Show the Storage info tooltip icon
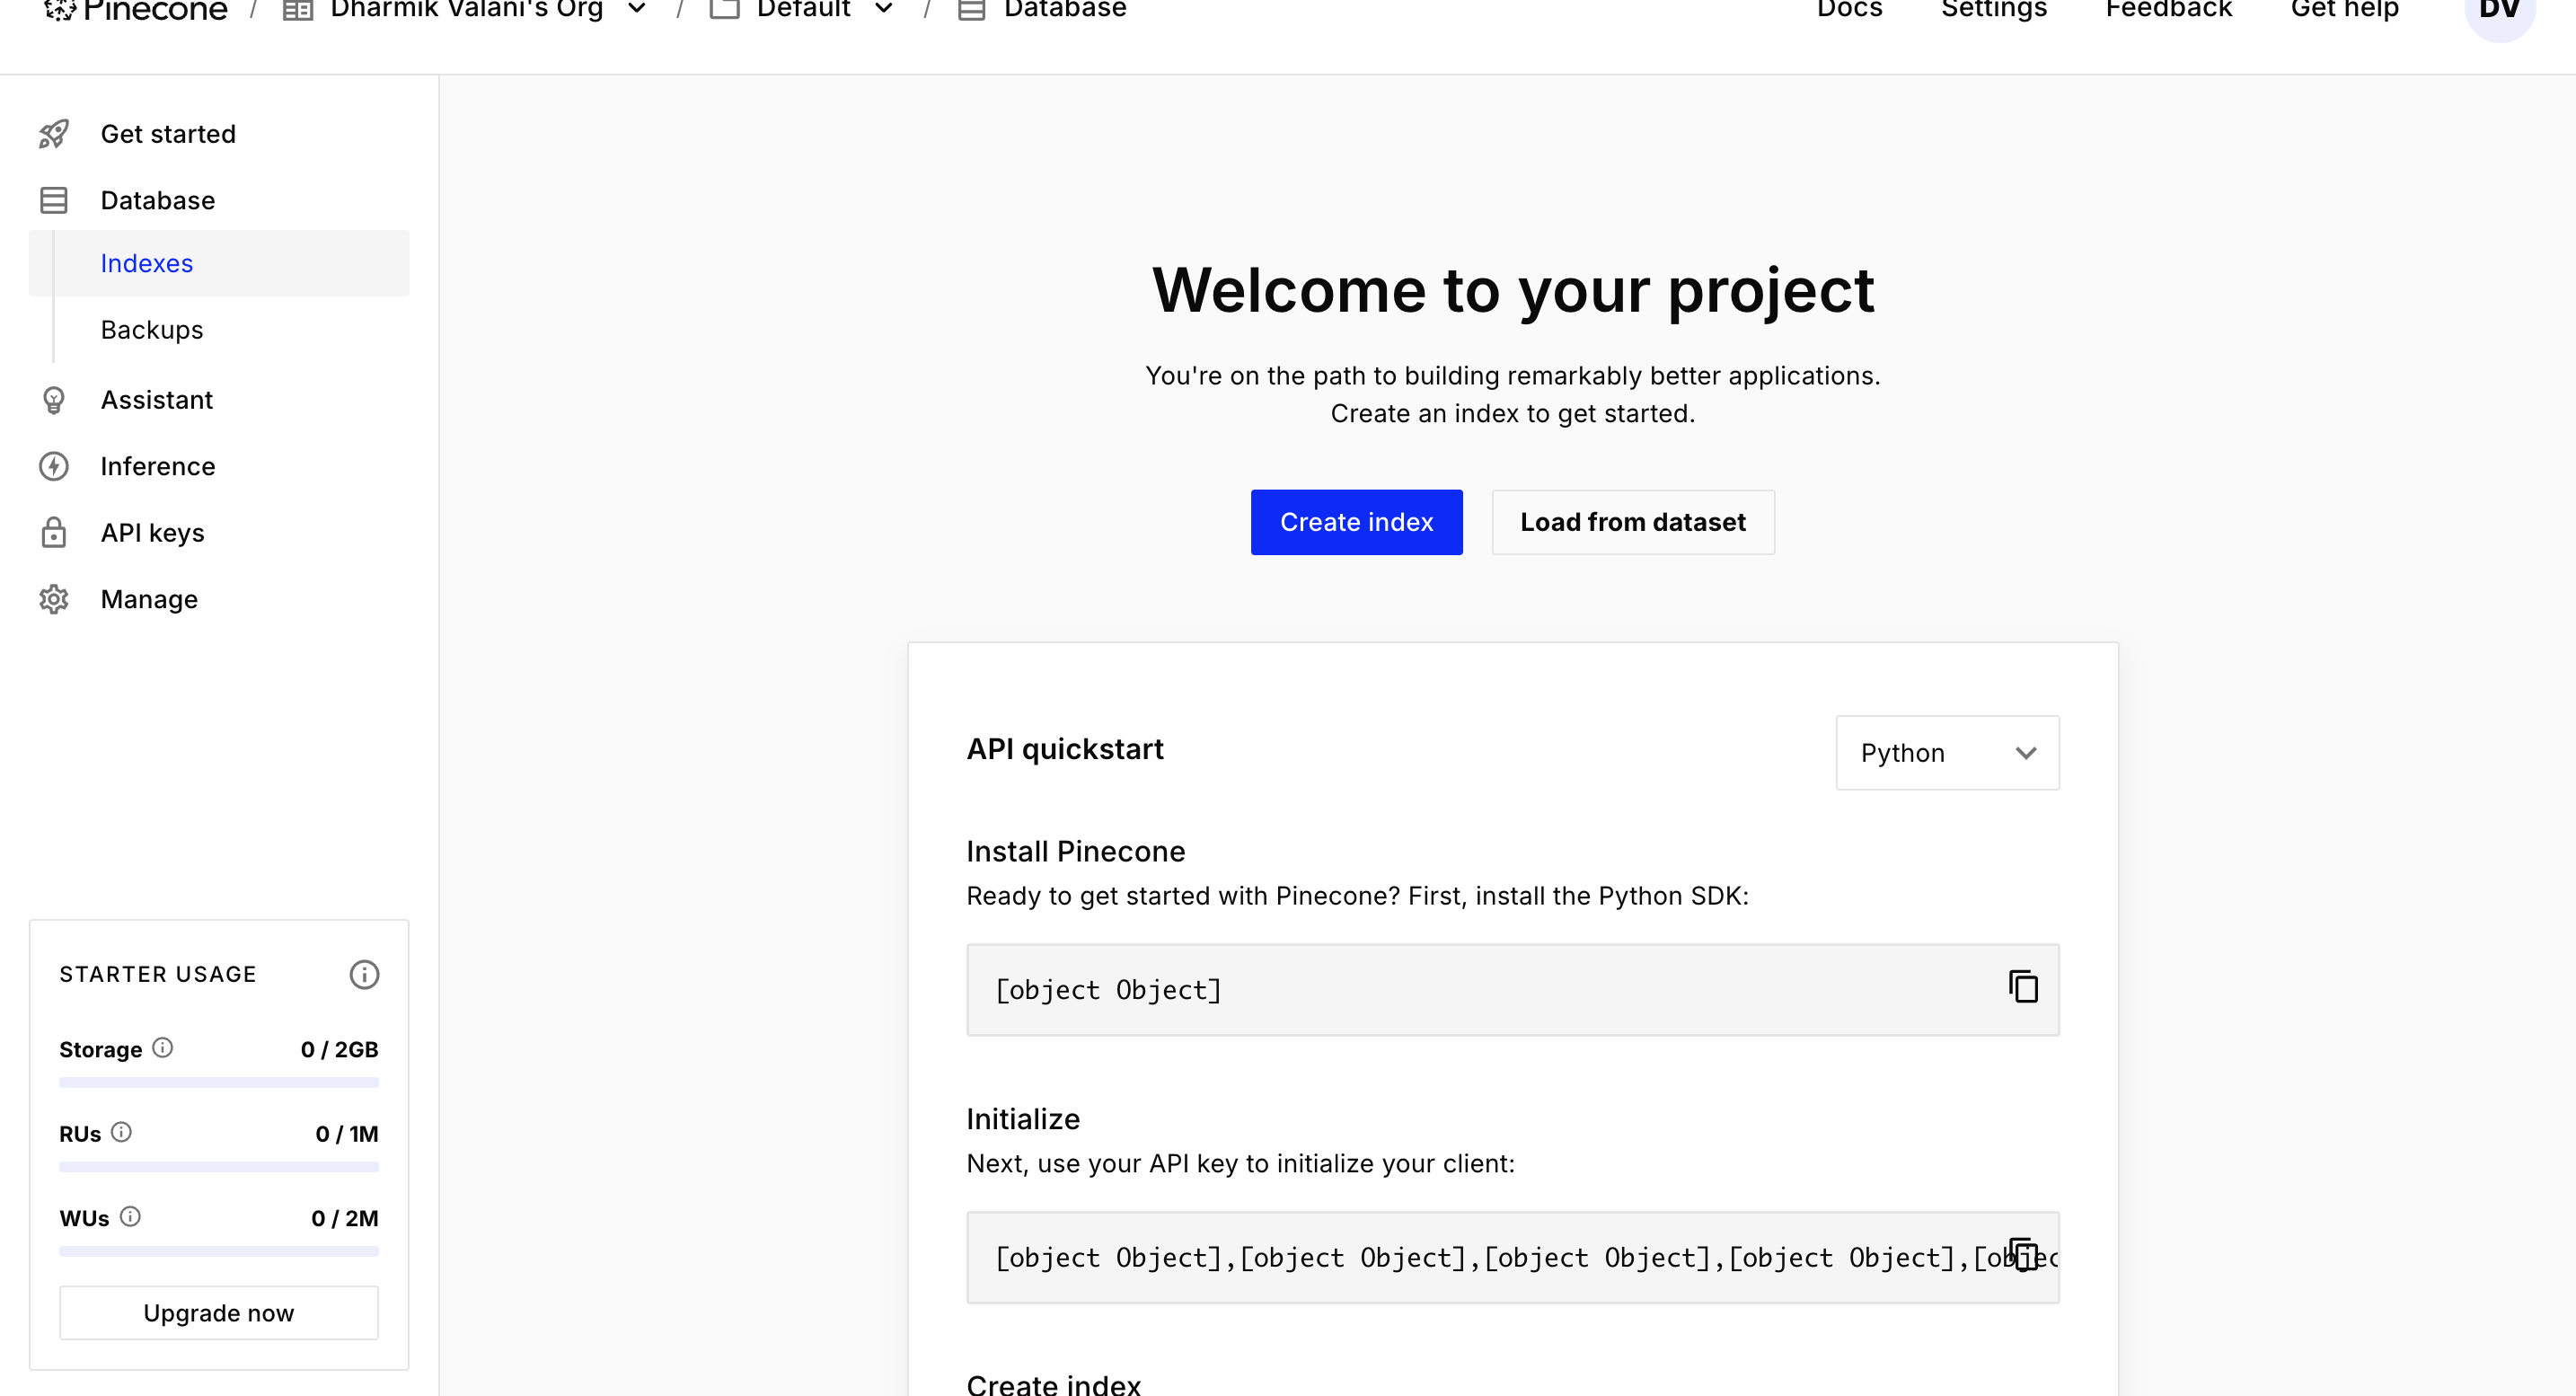Image resolution: width=2576 pixels, height=1396 pixels. (162, 1048)
